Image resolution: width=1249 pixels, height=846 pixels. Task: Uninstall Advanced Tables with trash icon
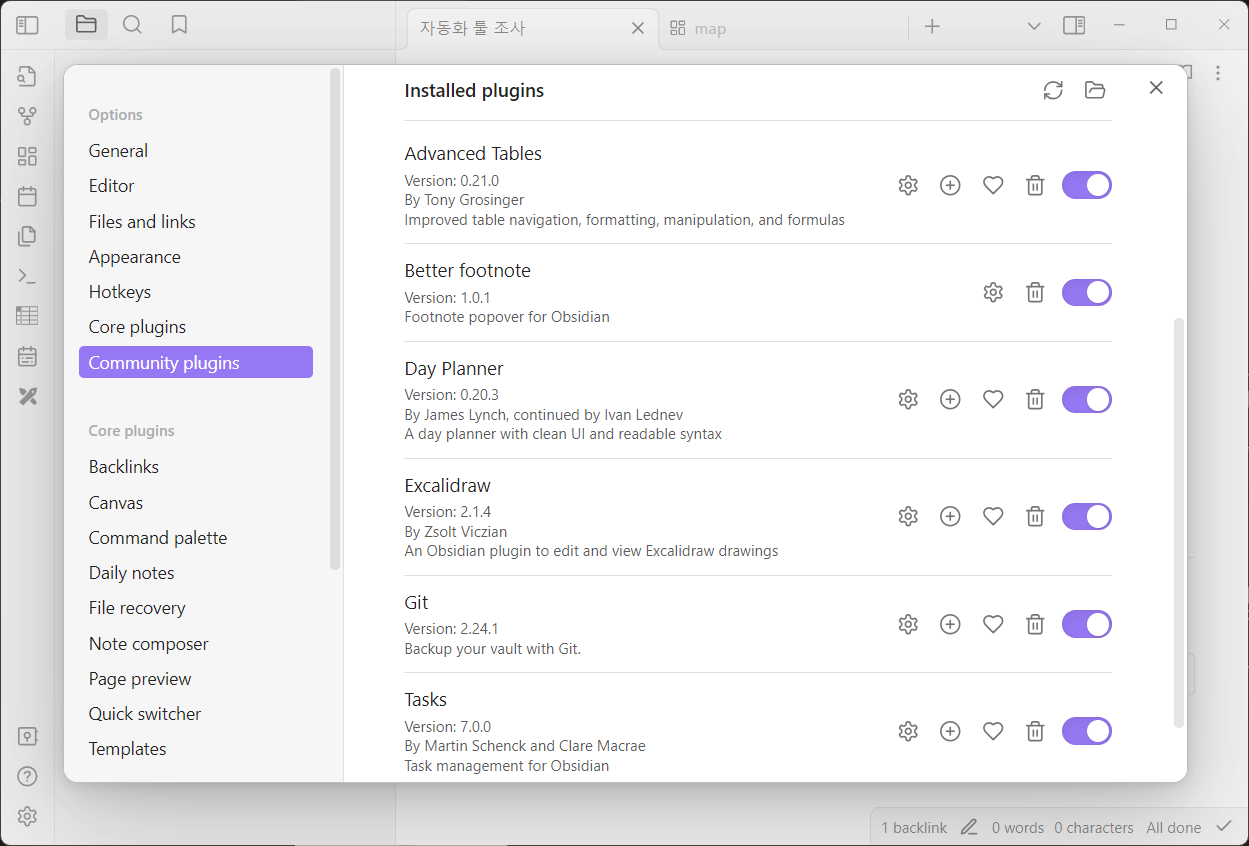tap(1035, 185)
